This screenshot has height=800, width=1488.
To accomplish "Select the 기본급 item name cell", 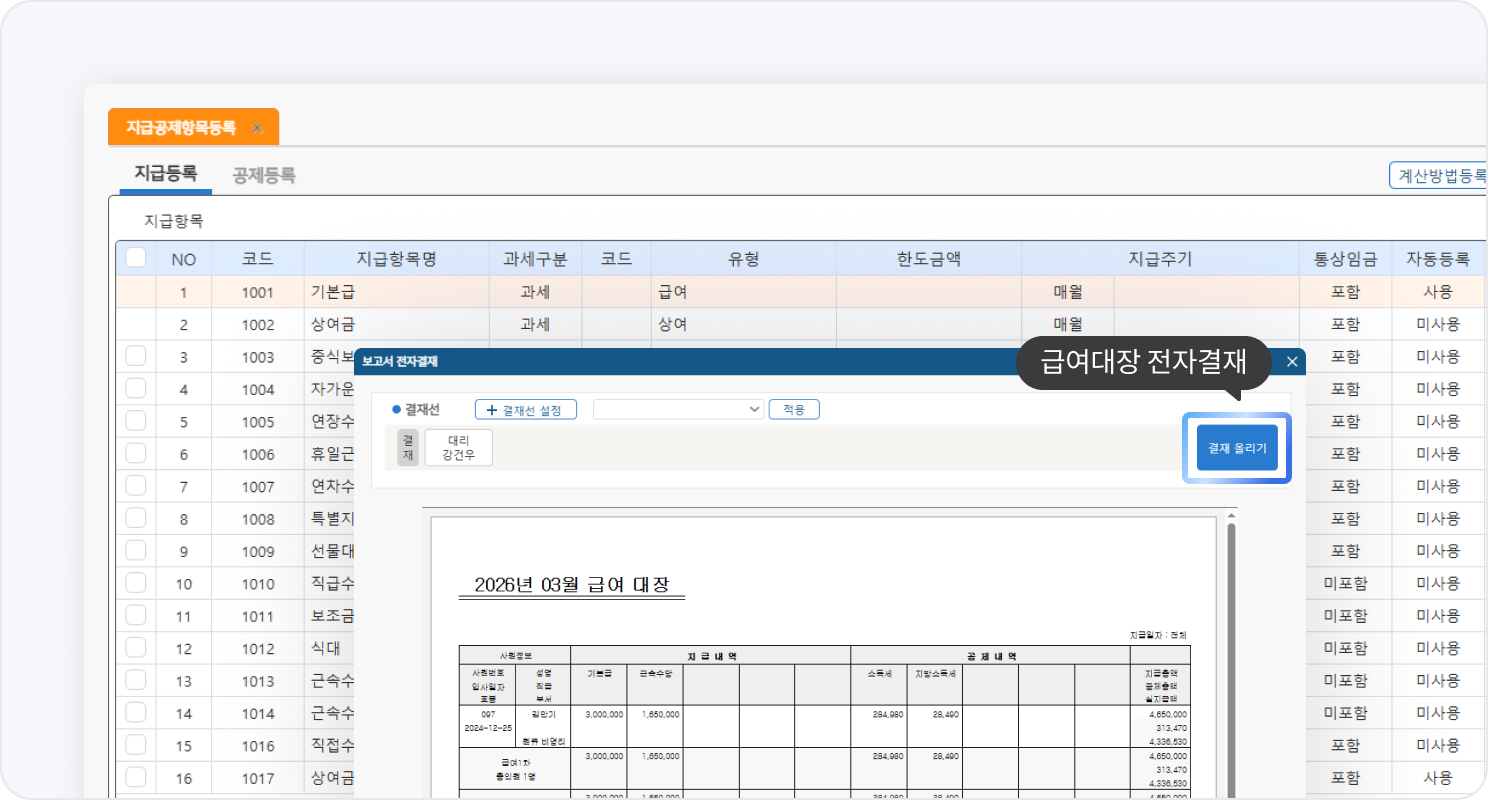I will [x=397, y=293].
